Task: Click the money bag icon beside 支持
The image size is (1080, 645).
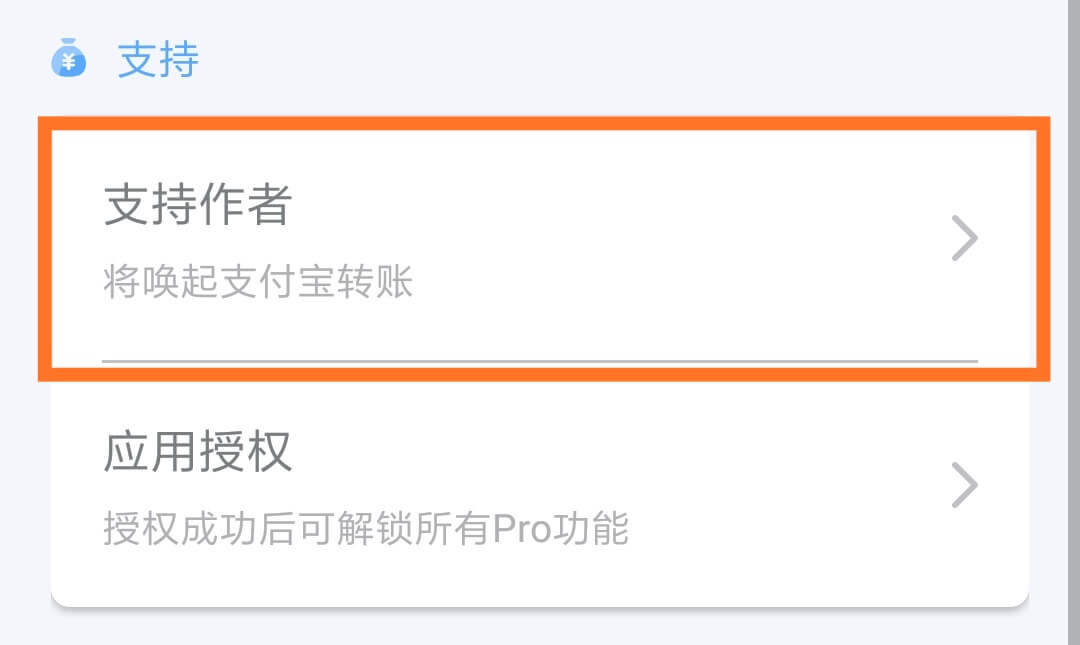Action: tap(68, 58)
